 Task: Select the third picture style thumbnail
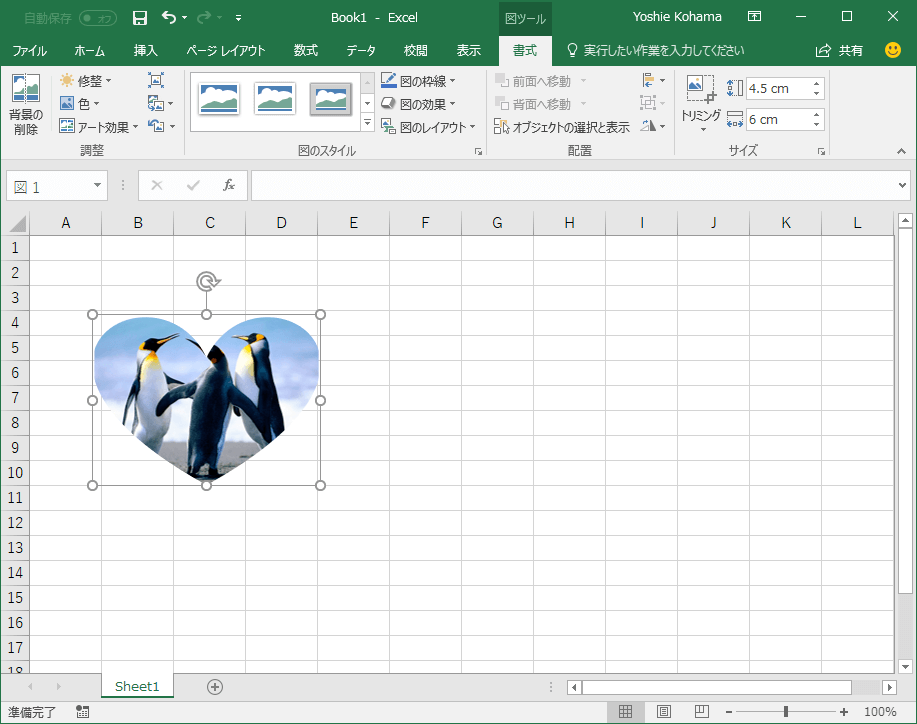331,98
